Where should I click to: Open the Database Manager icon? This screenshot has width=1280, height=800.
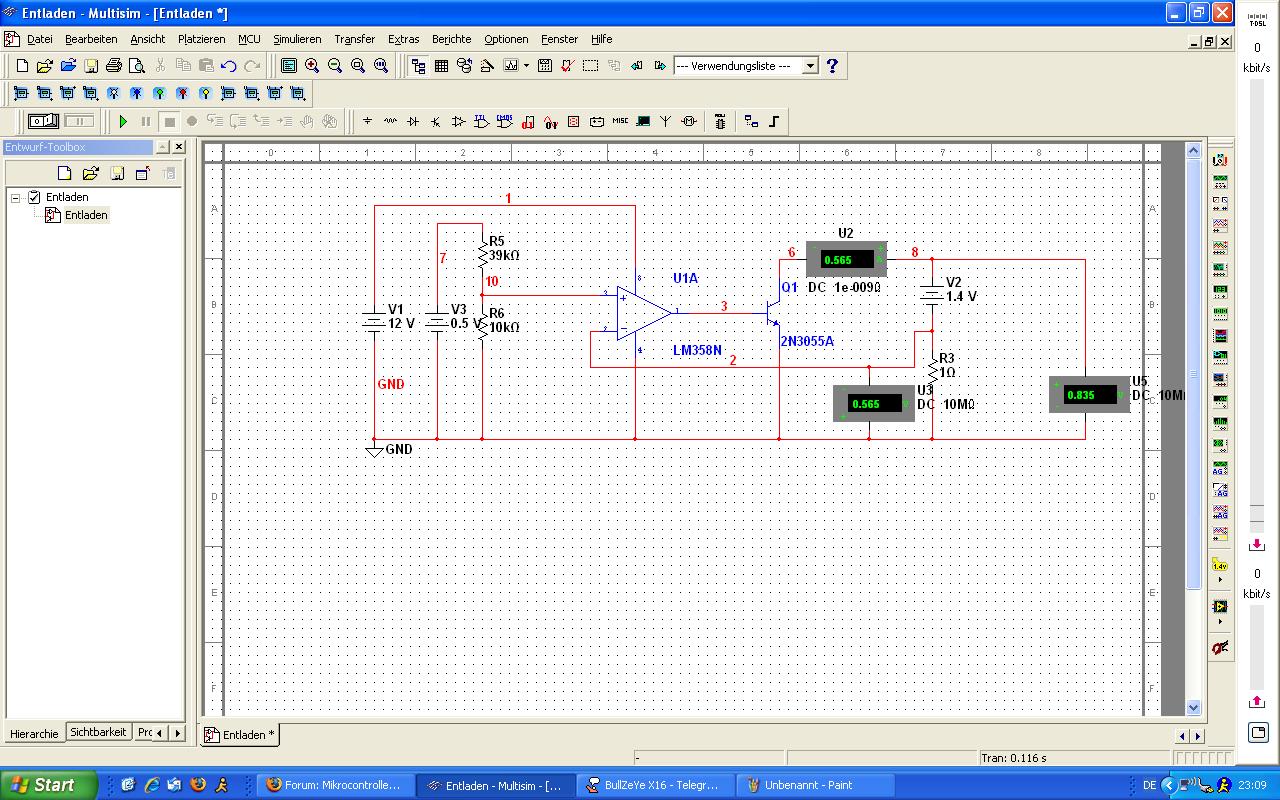click(464, 66)
